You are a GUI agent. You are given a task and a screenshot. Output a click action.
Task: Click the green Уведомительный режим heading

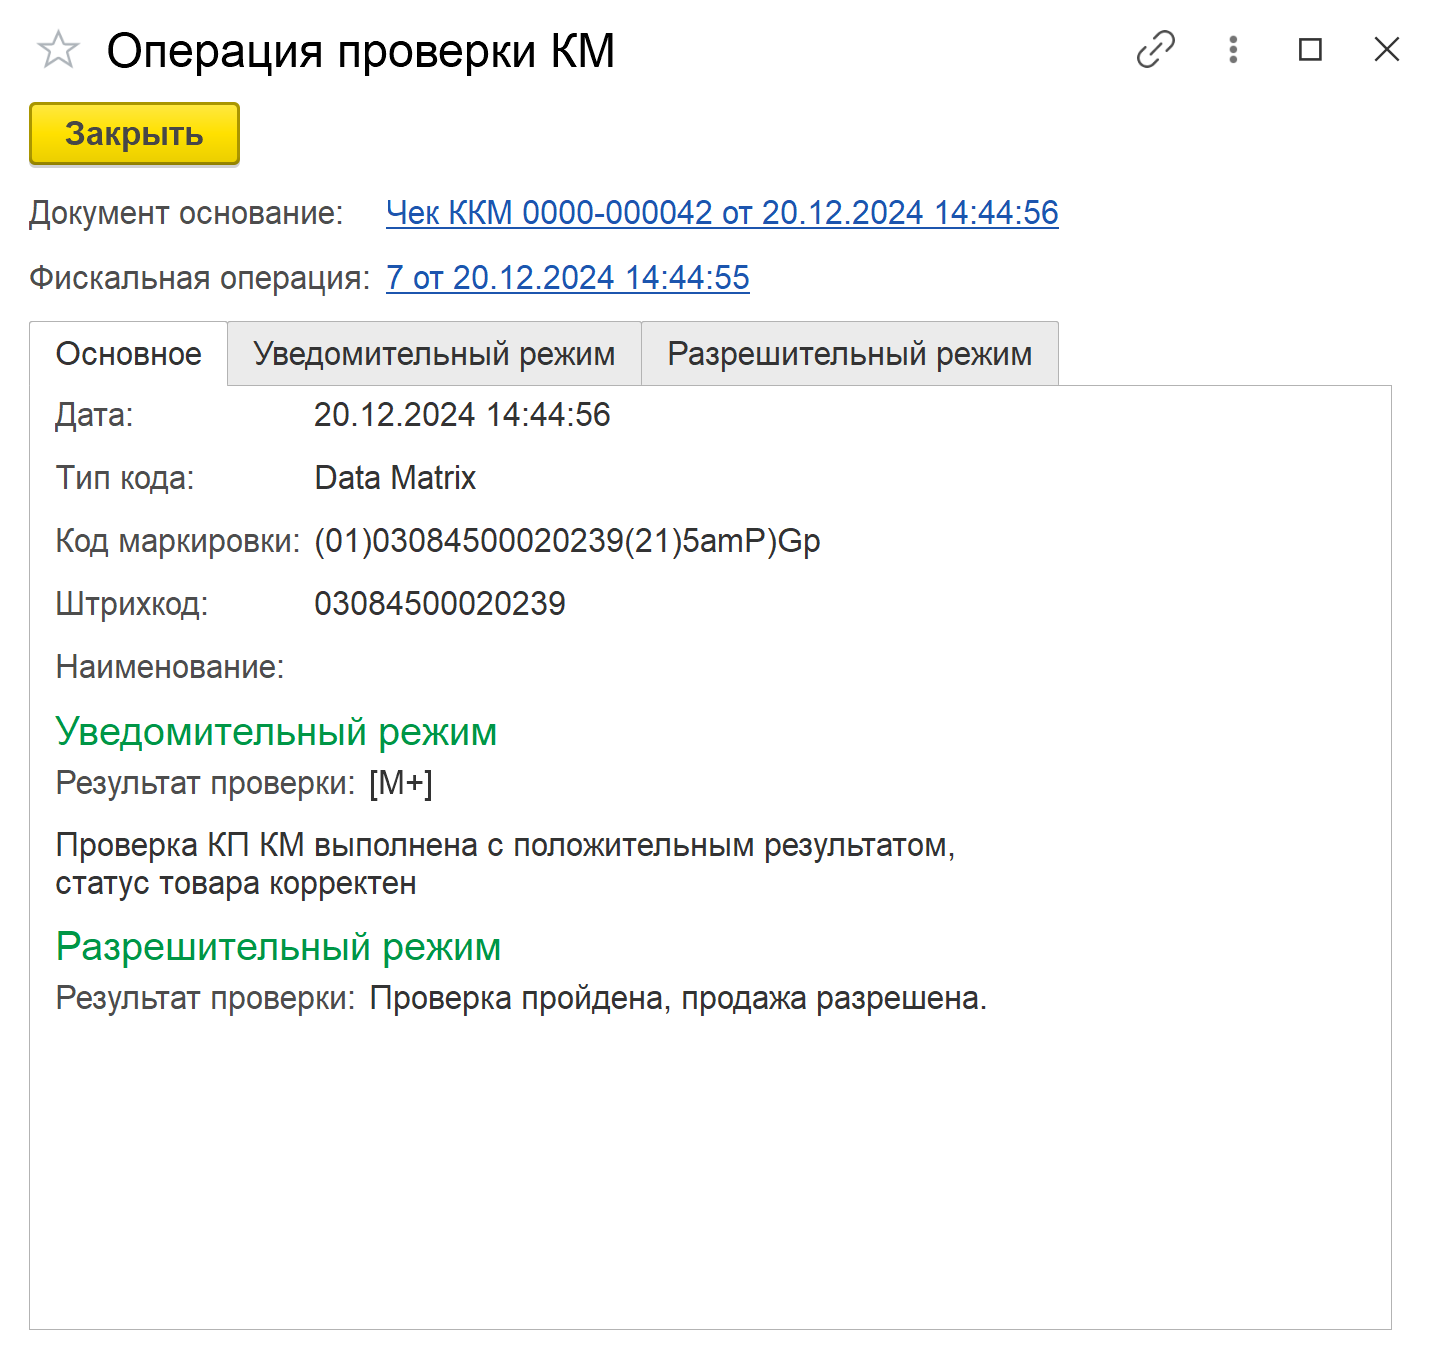276,732
